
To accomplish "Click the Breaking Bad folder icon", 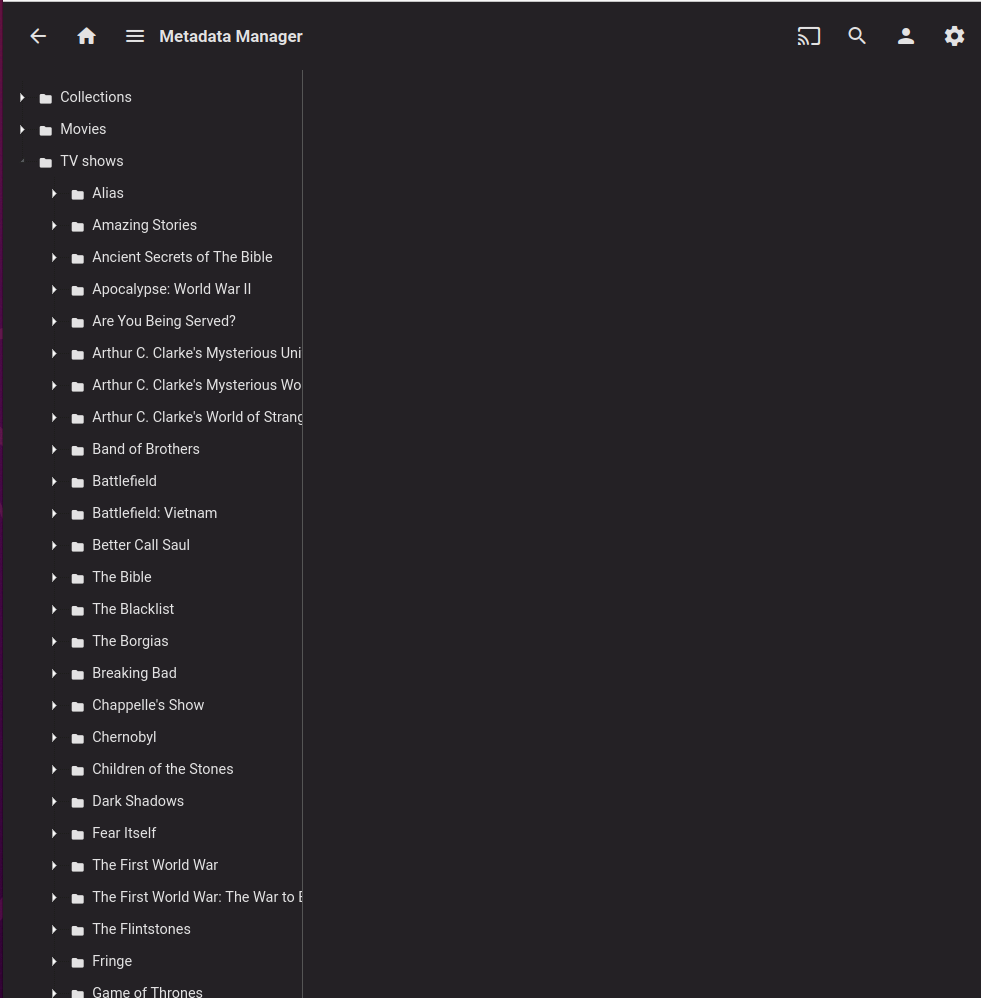I will pos(78,674).
